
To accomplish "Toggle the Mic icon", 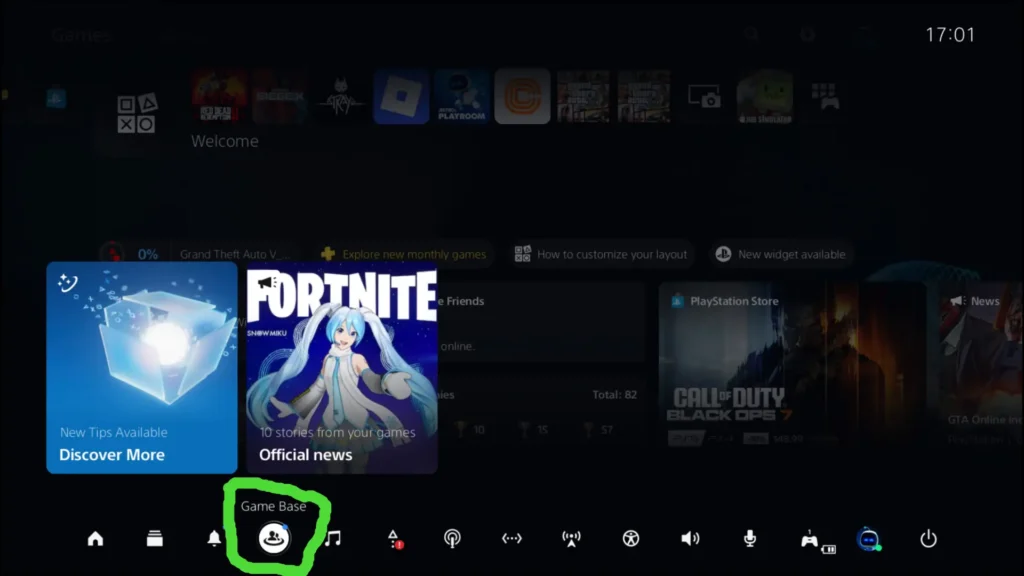I will [x=750, y=539].
